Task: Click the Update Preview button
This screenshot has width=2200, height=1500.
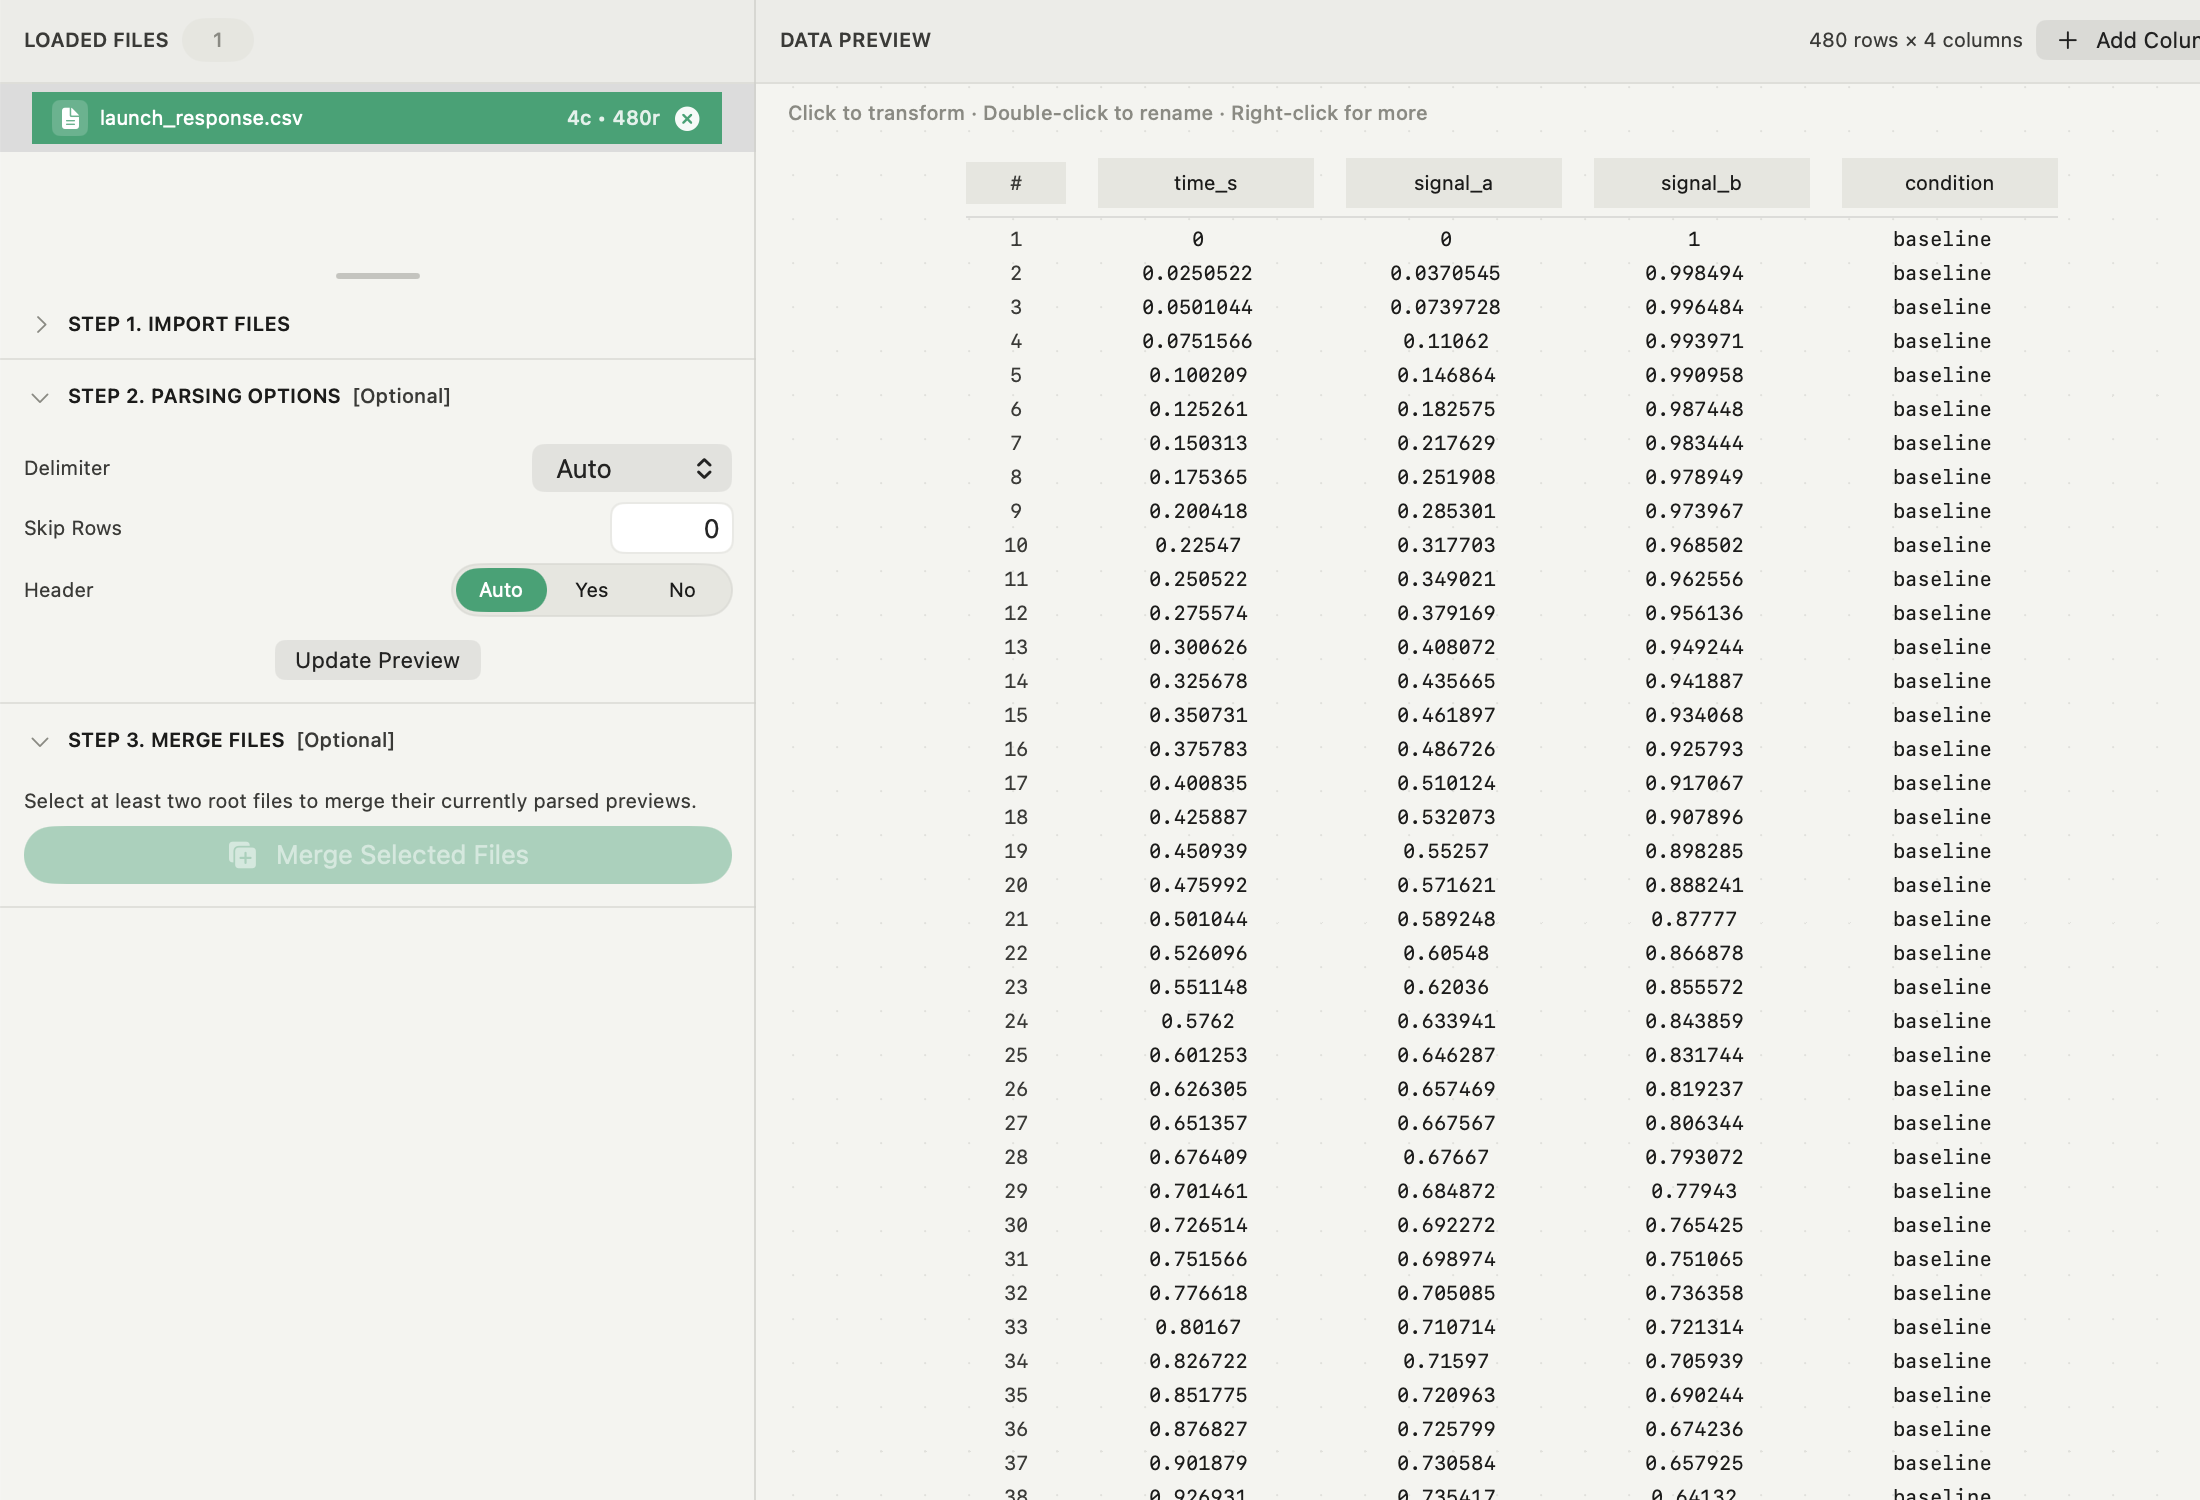Action: point(378,660)
